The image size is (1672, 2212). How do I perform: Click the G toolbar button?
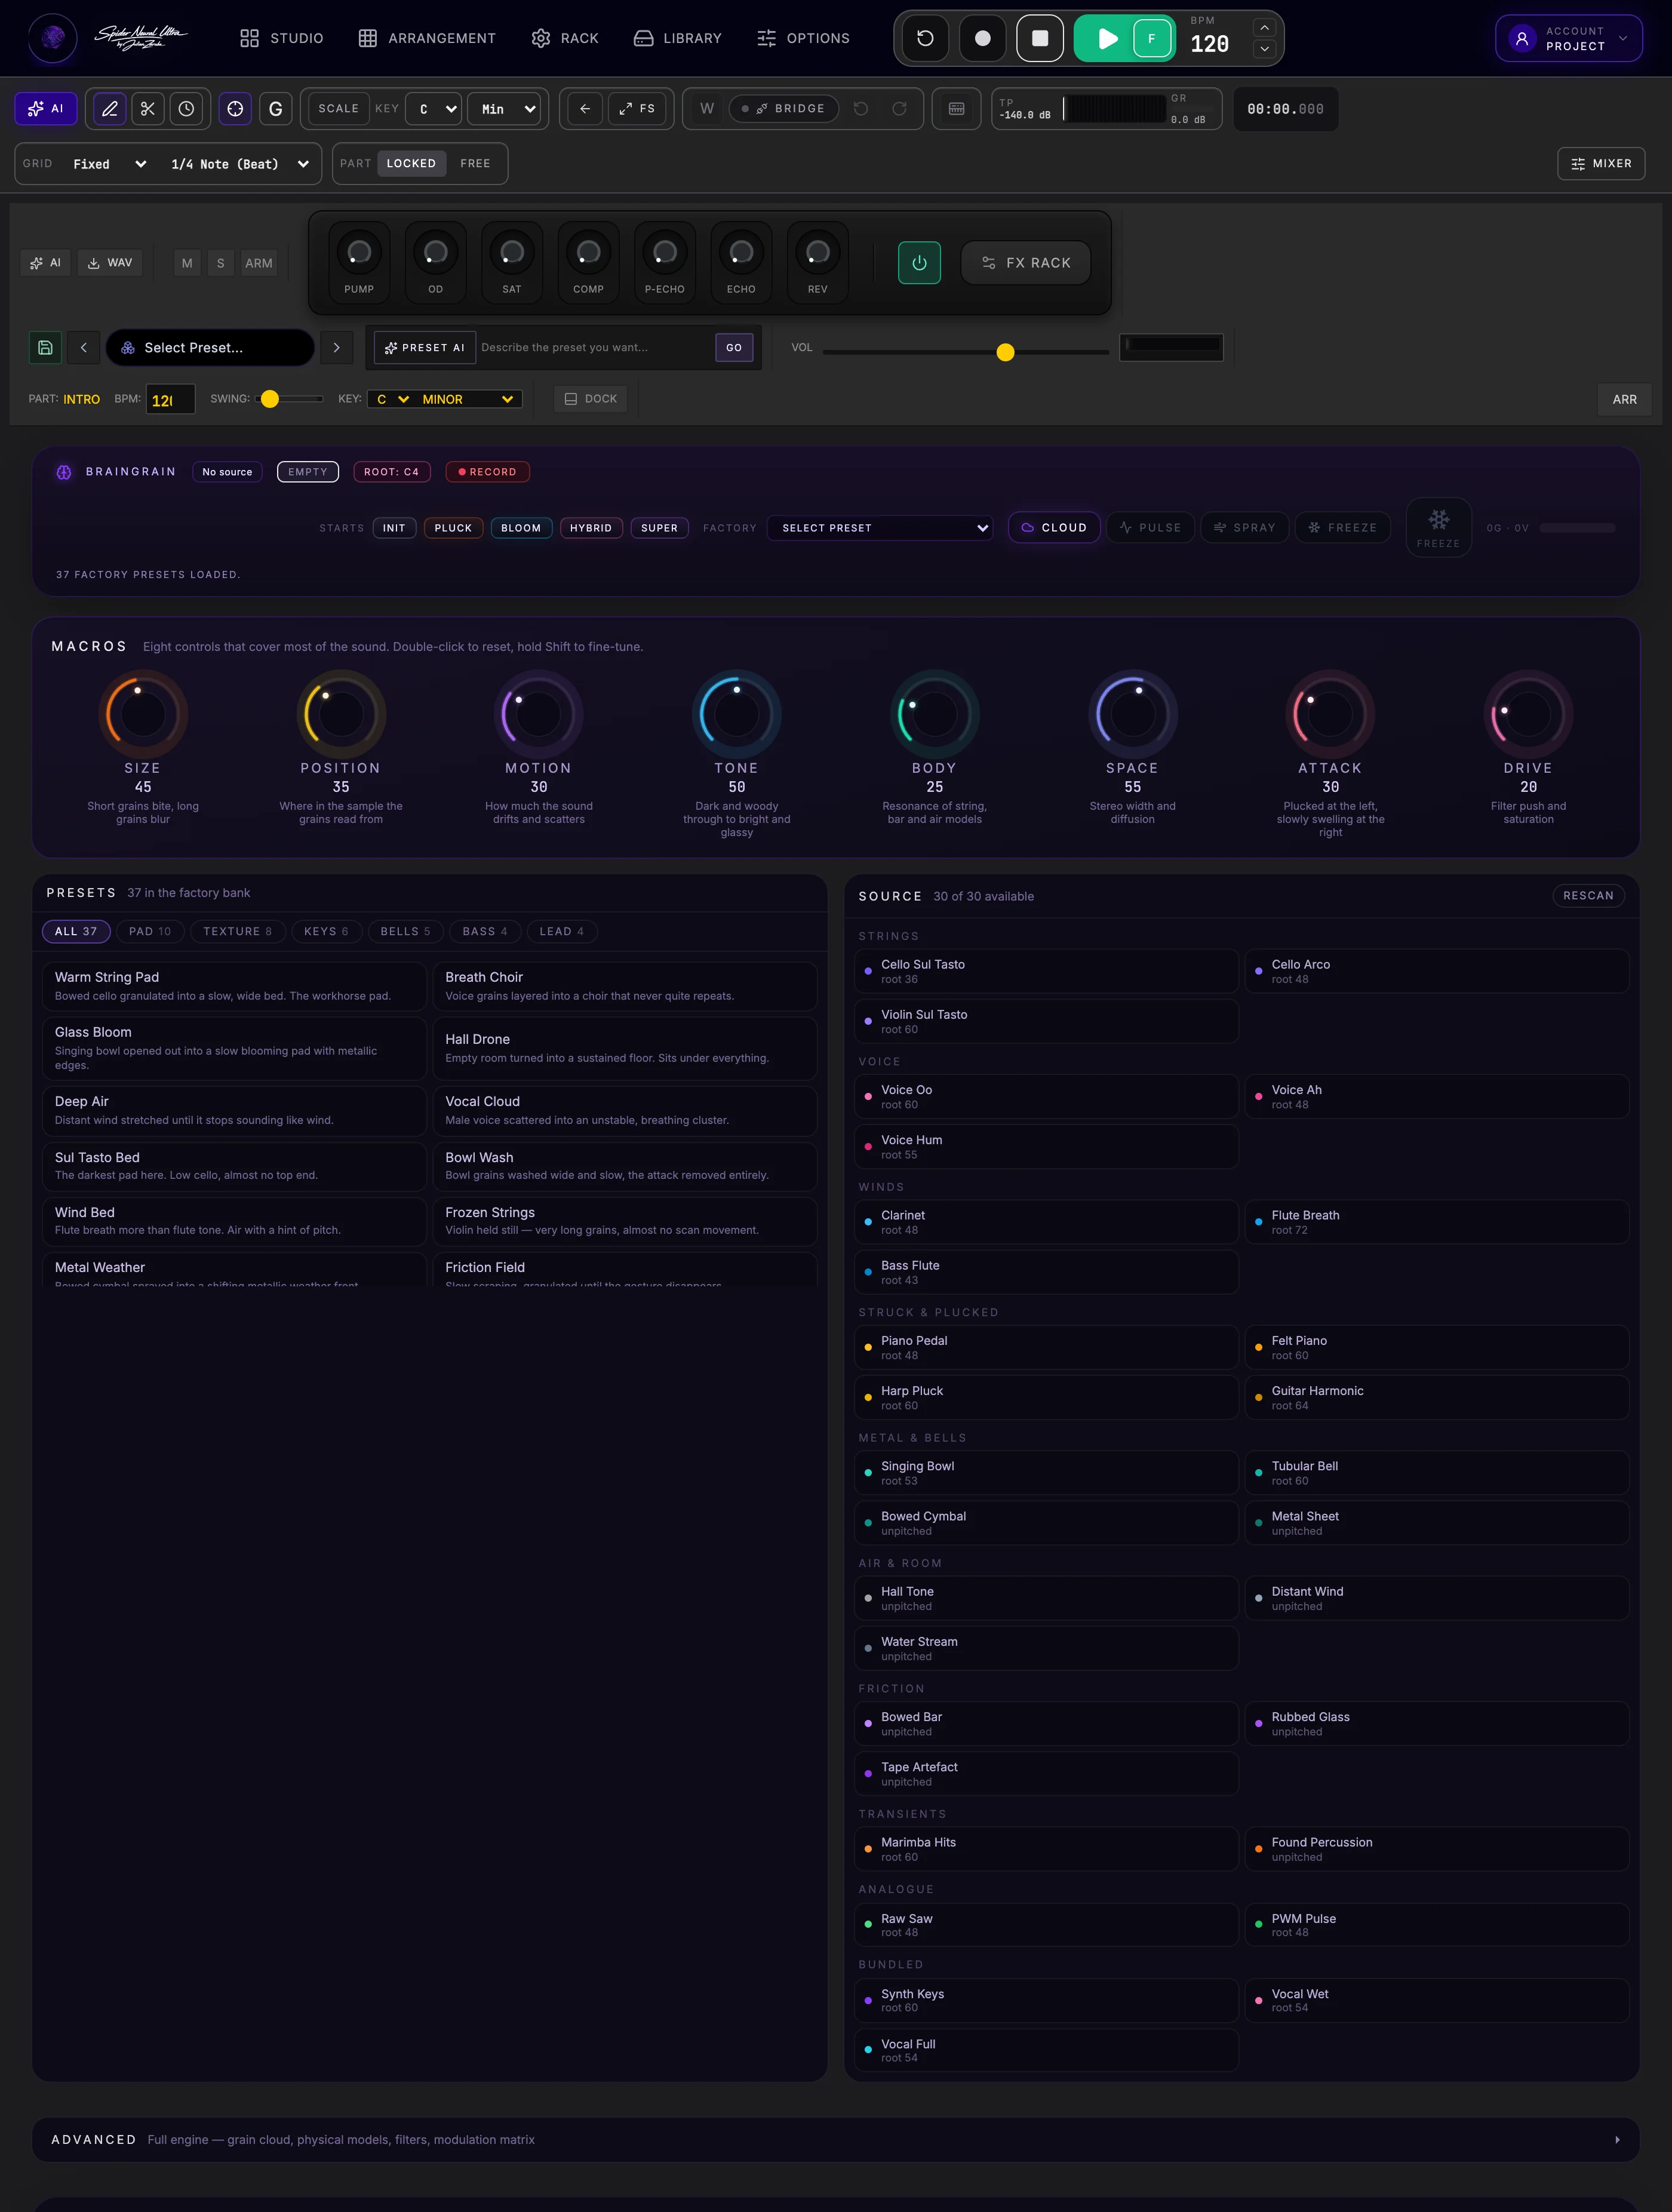click(276, 109)
